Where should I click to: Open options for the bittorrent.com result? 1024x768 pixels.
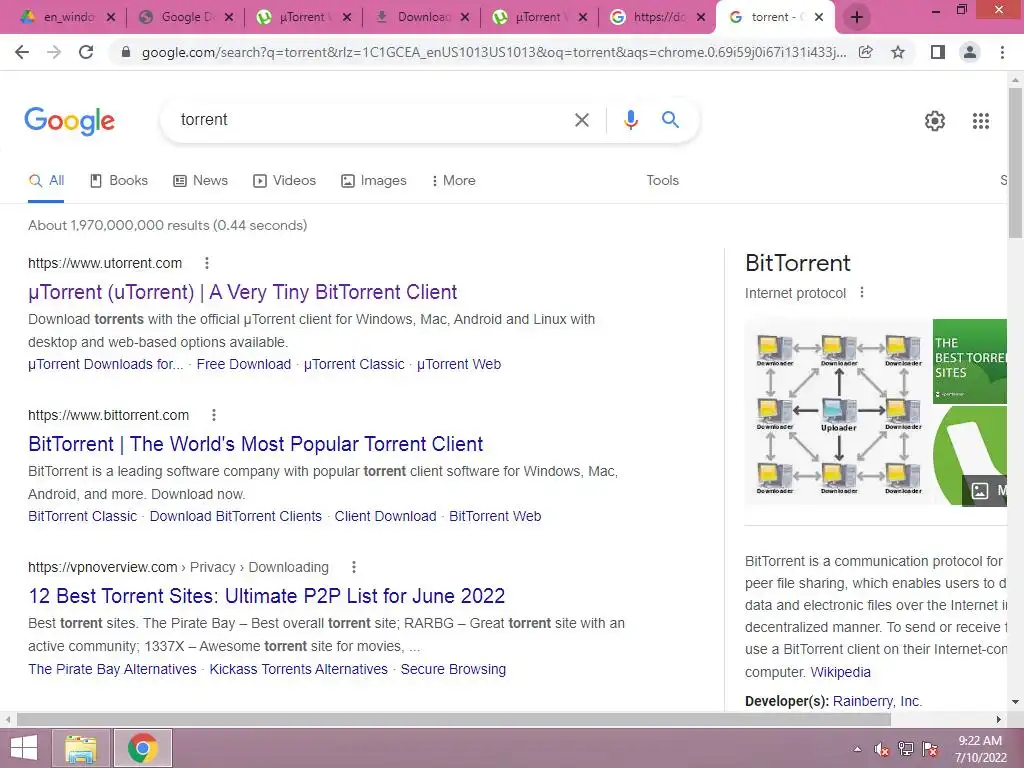214,415
